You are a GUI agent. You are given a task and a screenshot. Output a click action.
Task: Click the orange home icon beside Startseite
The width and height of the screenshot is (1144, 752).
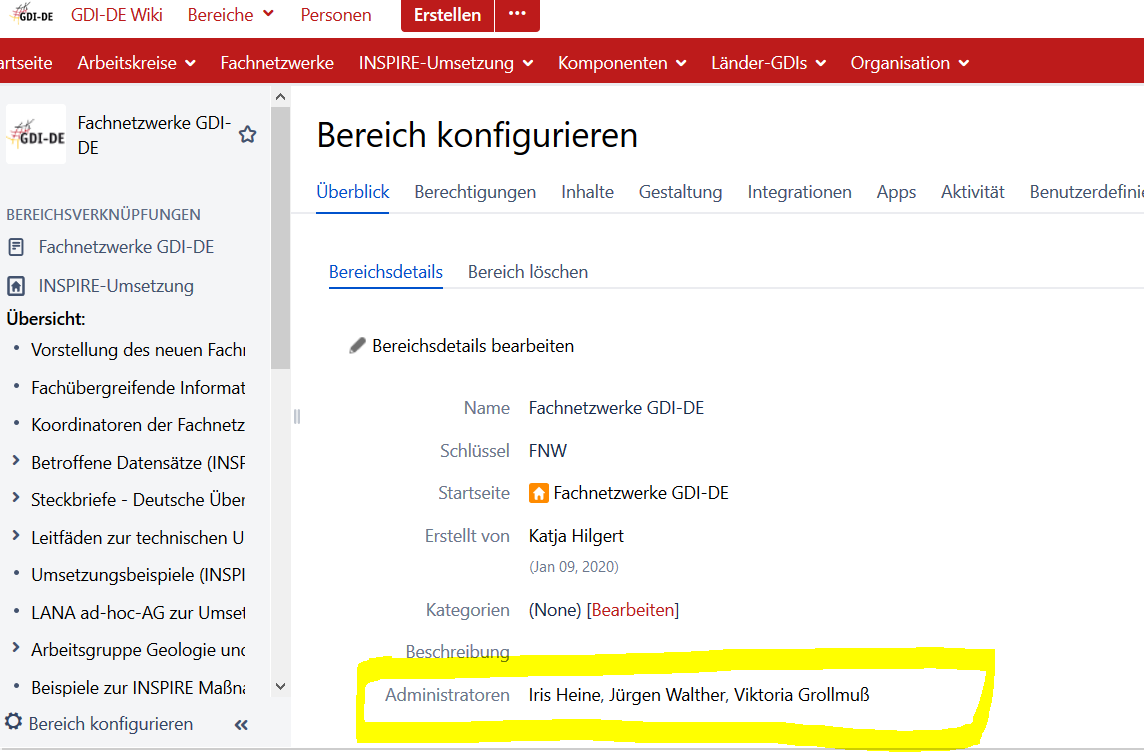539,493
